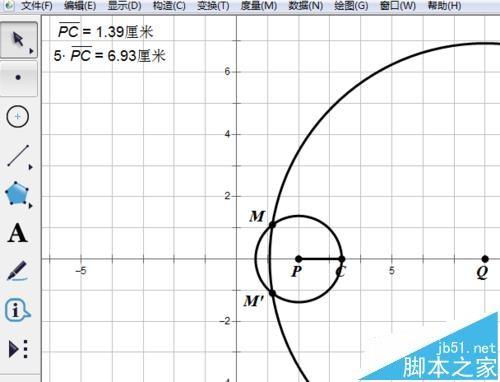Image resolution: width=500 pixels, height=382 pixels.
Task: Click the label Q
Action: [x=482, y=272]
